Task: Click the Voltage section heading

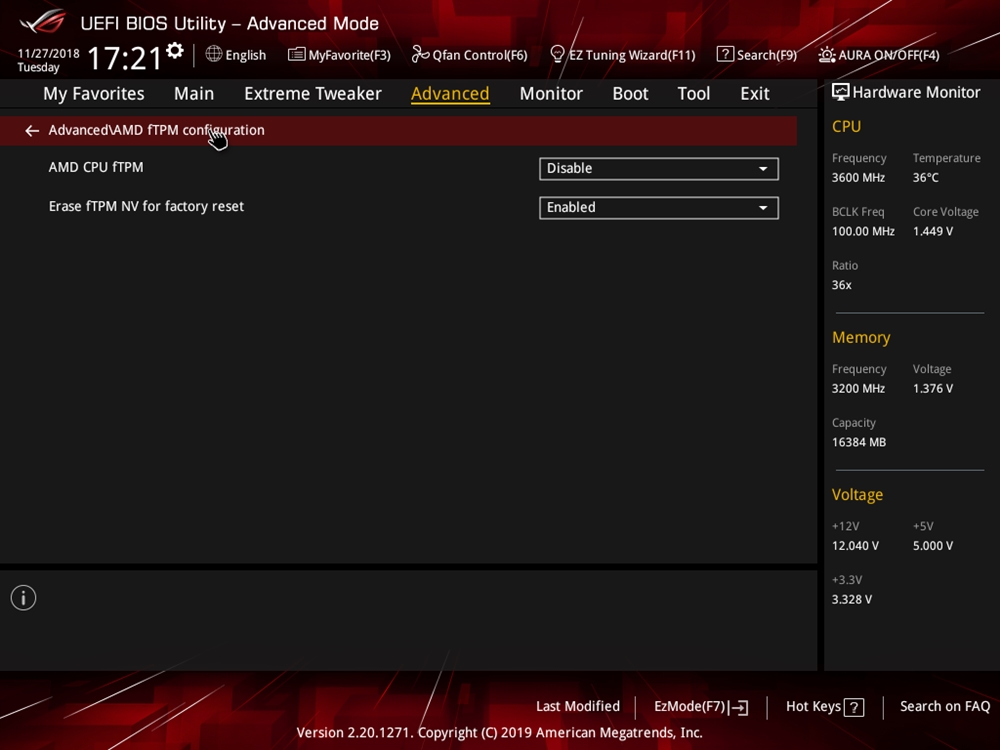Action: (857, 495)
